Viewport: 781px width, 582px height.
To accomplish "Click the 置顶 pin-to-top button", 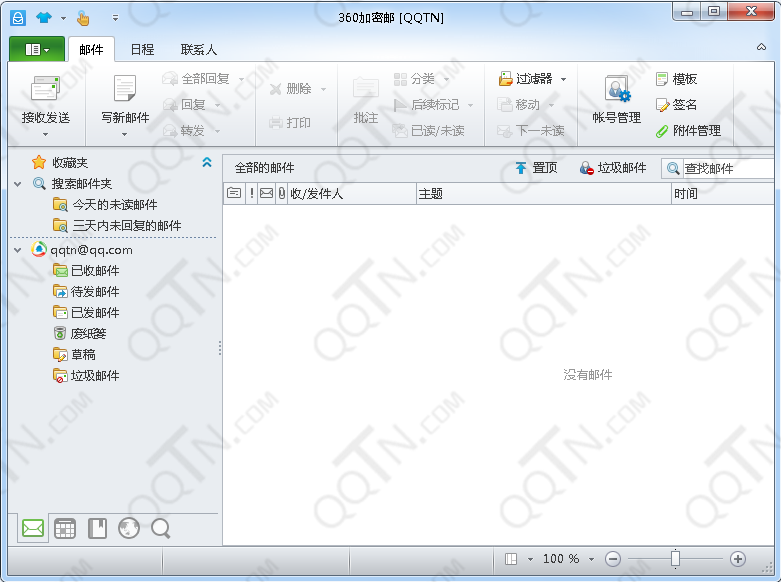I will coord(535,168).
